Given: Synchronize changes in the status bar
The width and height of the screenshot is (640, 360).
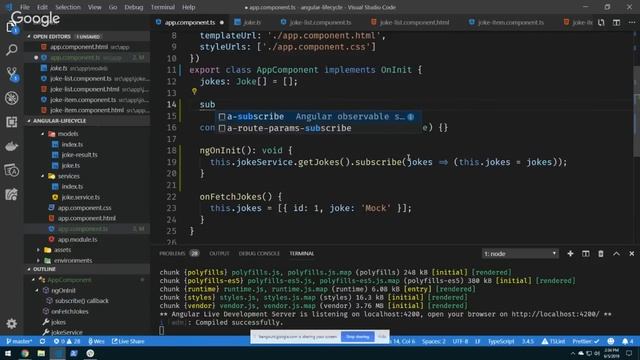Looking at the screenshot, I should (42, 341).
